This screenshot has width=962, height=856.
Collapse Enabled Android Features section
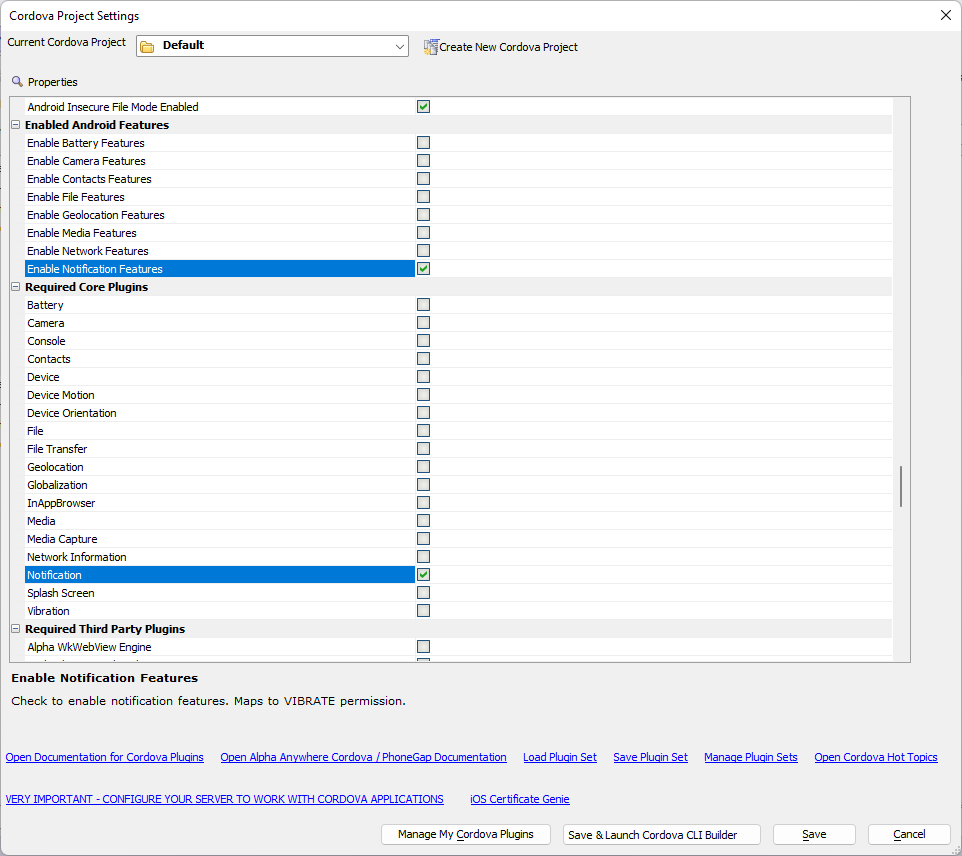click(x=16, y=125)
